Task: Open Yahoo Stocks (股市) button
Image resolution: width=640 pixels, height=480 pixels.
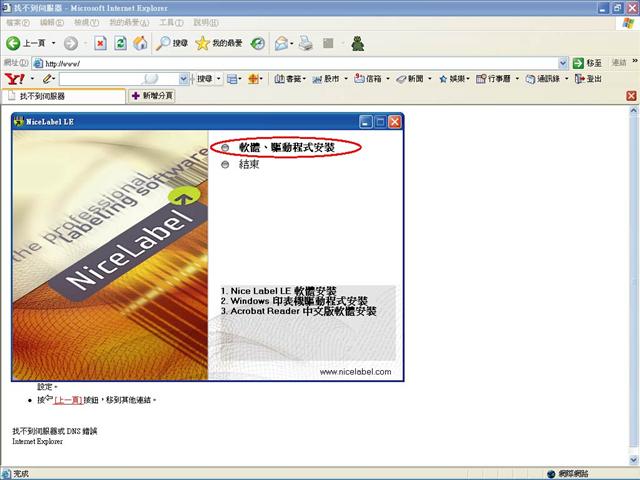Action: coord(326,79)
